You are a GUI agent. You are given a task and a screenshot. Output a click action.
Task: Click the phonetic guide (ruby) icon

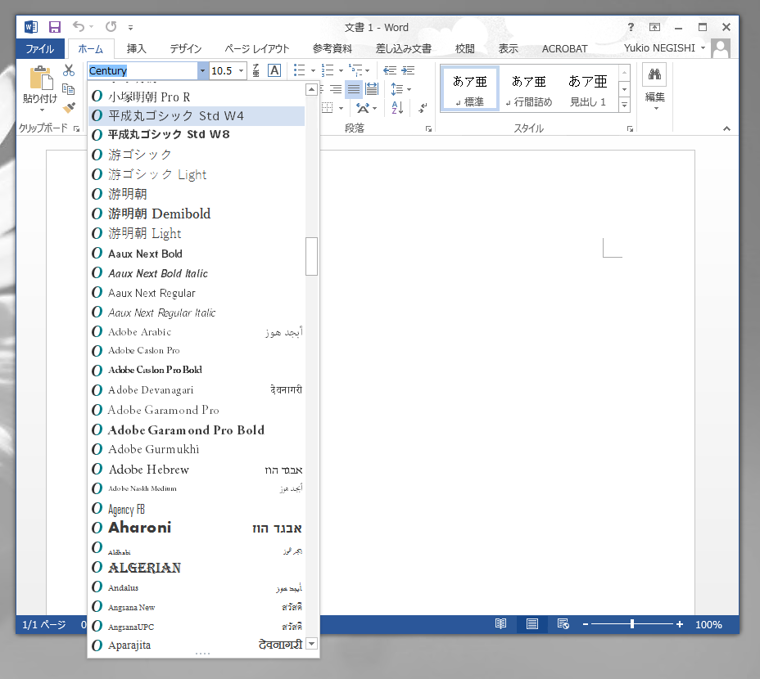click(256, 71)
